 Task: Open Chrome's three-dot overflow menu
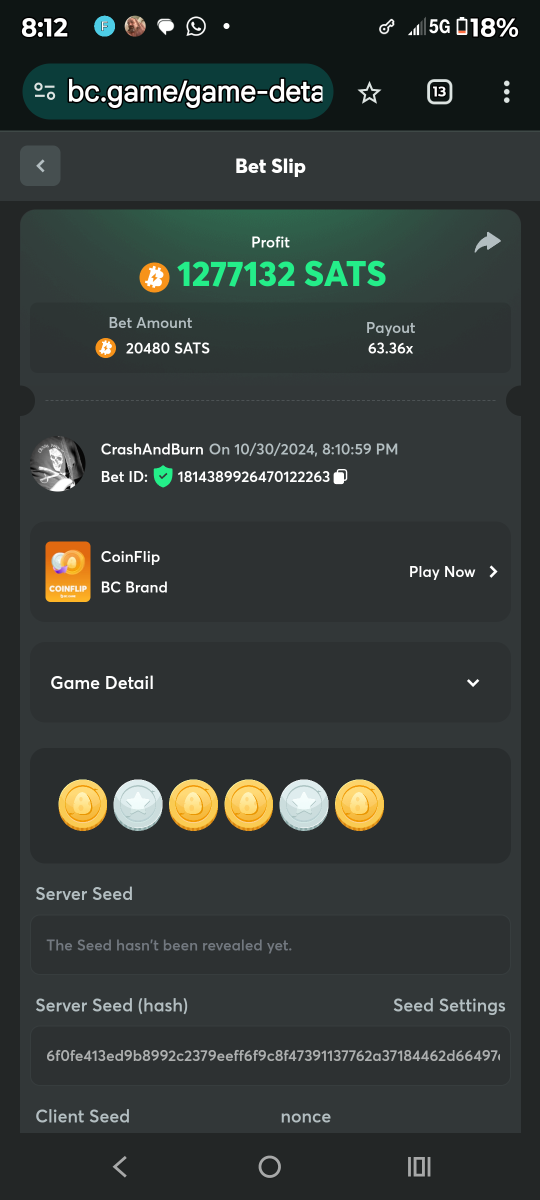(507, 93)
